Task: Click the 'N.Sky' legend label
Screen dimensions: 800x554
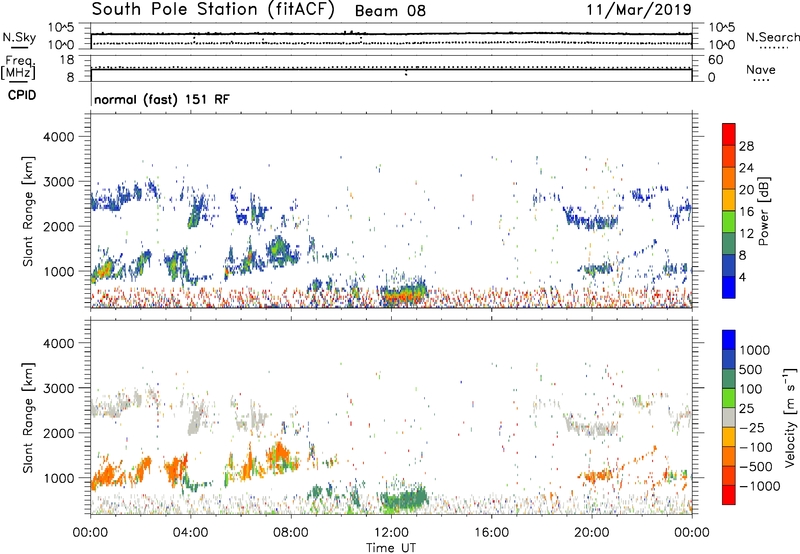Action: [19, 37]
